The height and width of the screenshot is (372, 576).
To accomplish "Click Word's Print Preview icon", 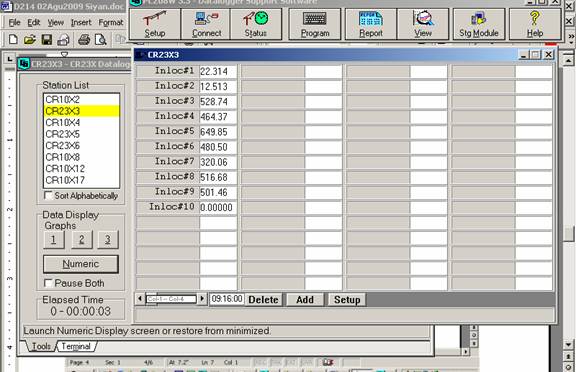I will [100, 39].
